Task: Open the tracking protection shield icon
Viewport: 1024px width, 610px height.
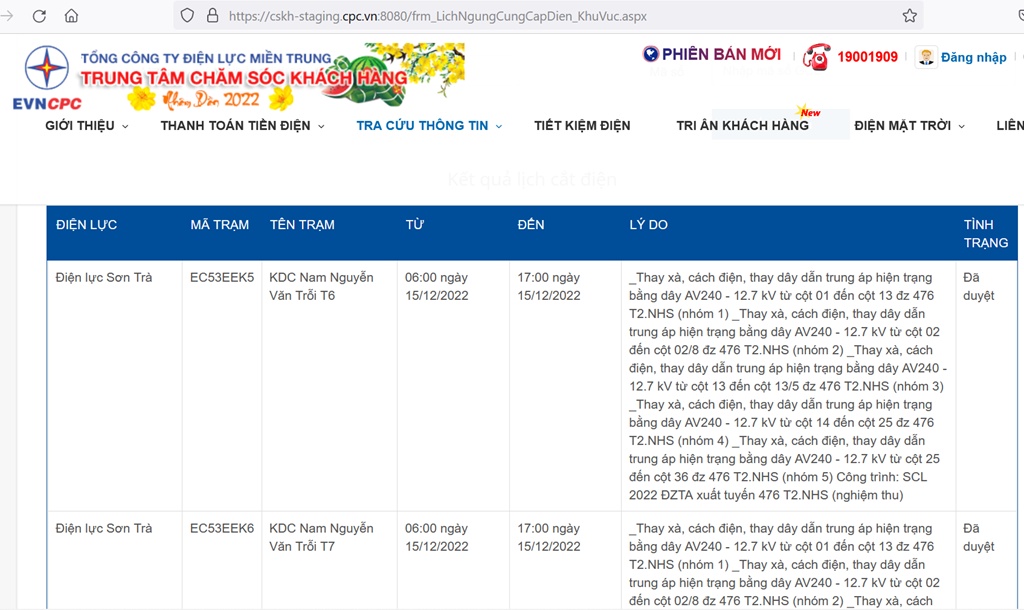Action: click(x=187, y=16)
